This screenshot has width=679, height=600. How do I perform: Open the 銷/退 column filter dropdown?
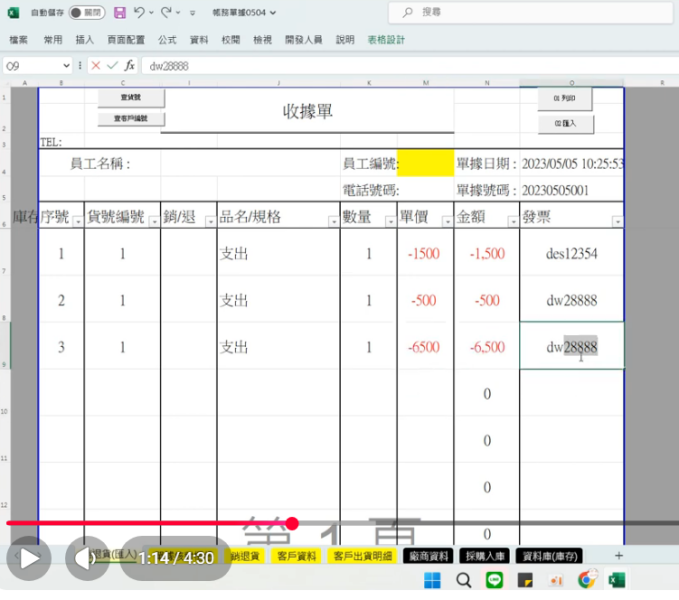coord(210,222)
